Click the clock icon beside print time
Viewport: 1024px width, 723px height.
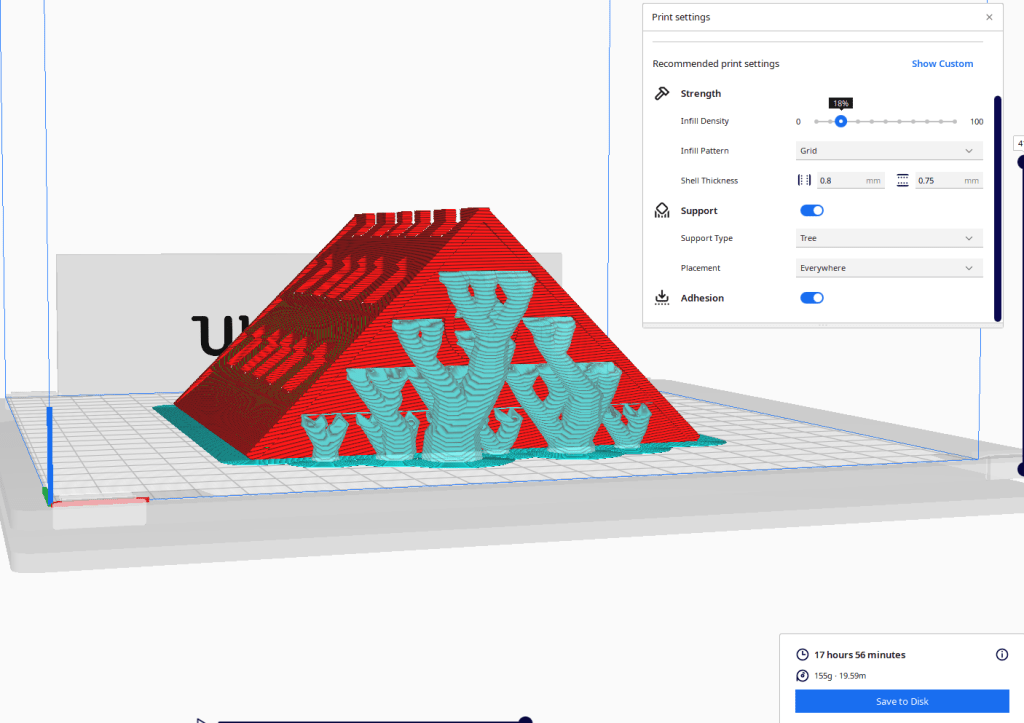pos(802,655)
